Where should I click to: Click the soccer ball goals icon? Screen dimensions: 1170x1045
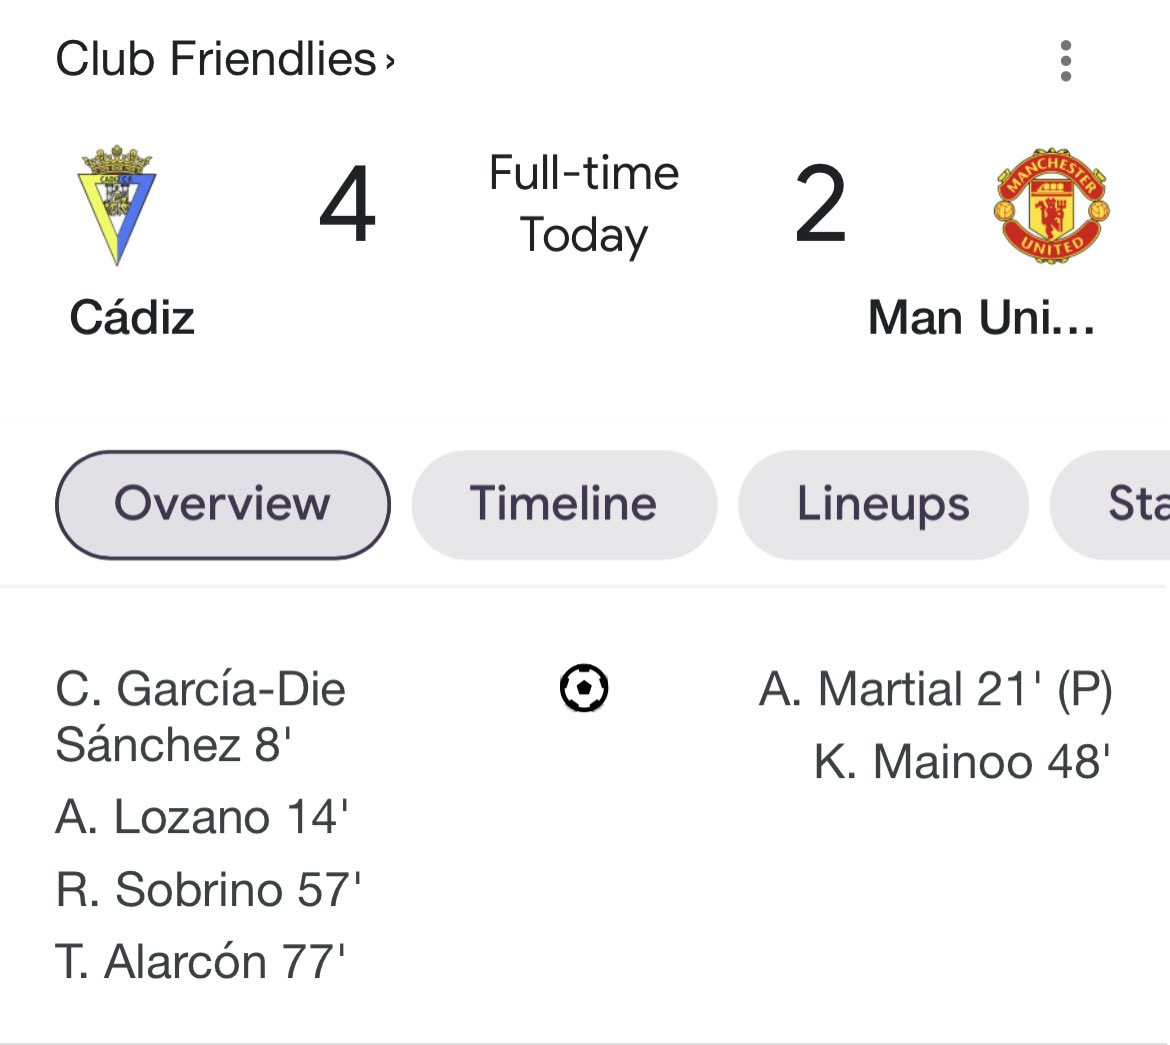584,689
